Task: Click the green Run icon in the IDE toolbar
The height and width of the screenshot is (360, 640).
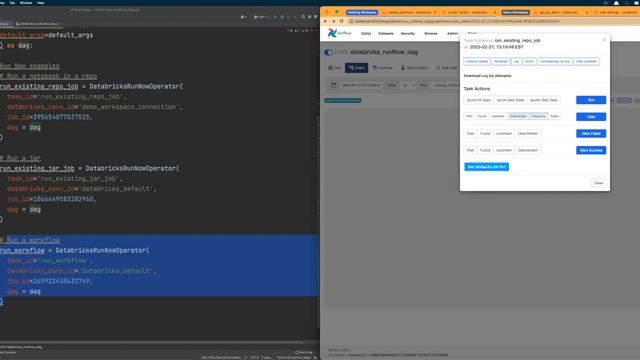Action: (x=275, y=17)
